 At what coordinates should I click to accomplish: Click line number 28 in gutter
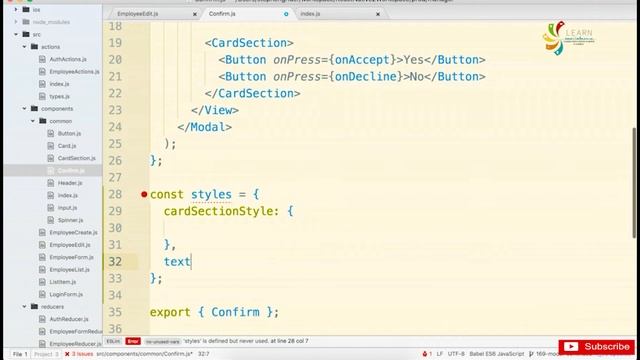115,194
